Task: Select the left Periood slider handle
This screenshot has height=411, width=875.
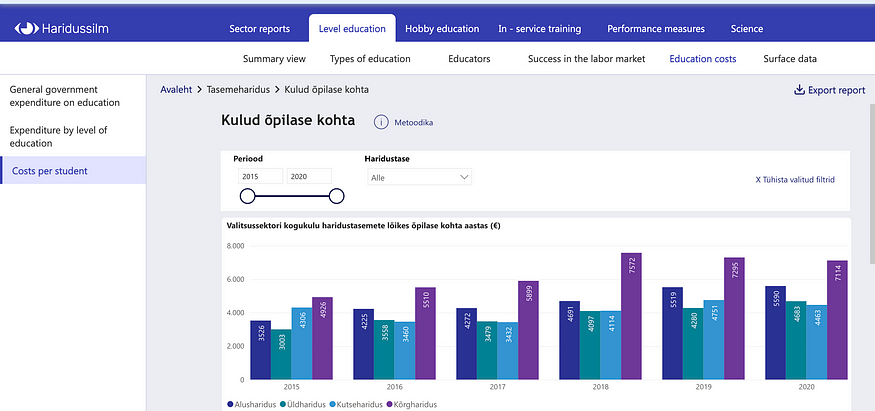Action: pos(247,196)
